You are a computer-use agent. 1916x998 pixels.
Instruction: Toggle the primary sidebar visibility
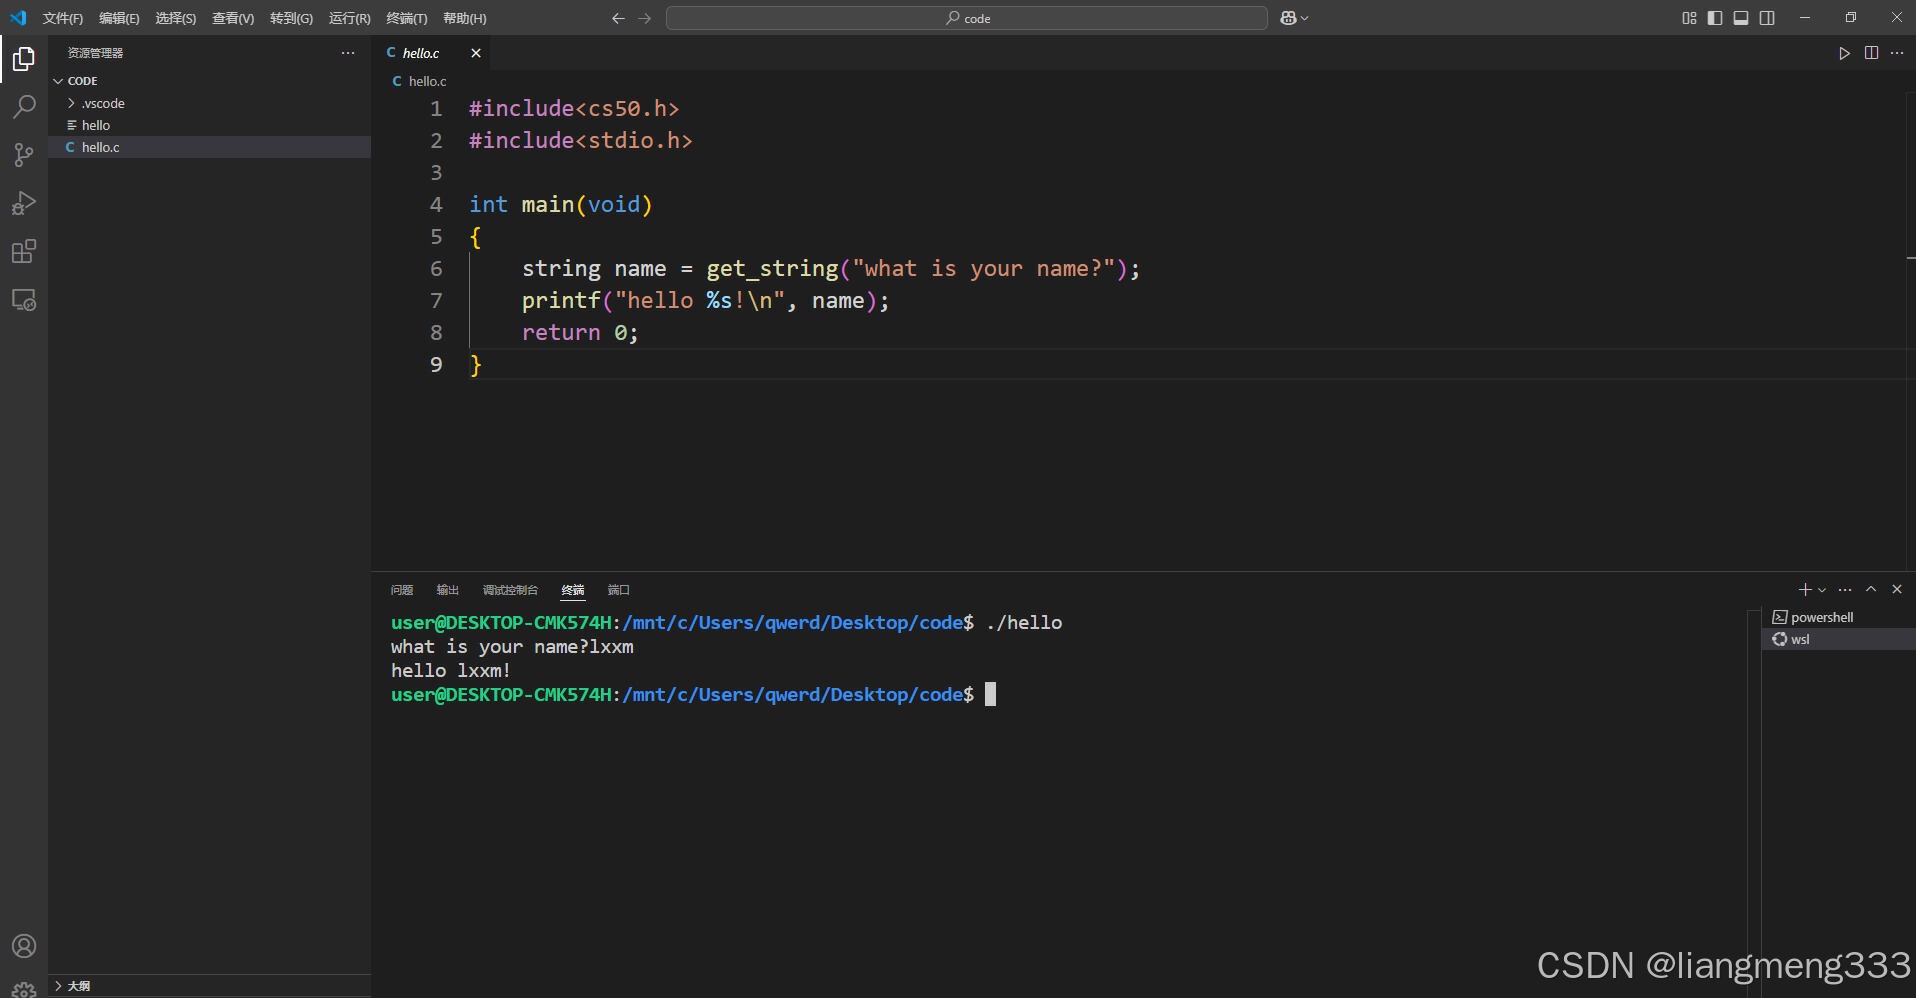point(1714,17)
